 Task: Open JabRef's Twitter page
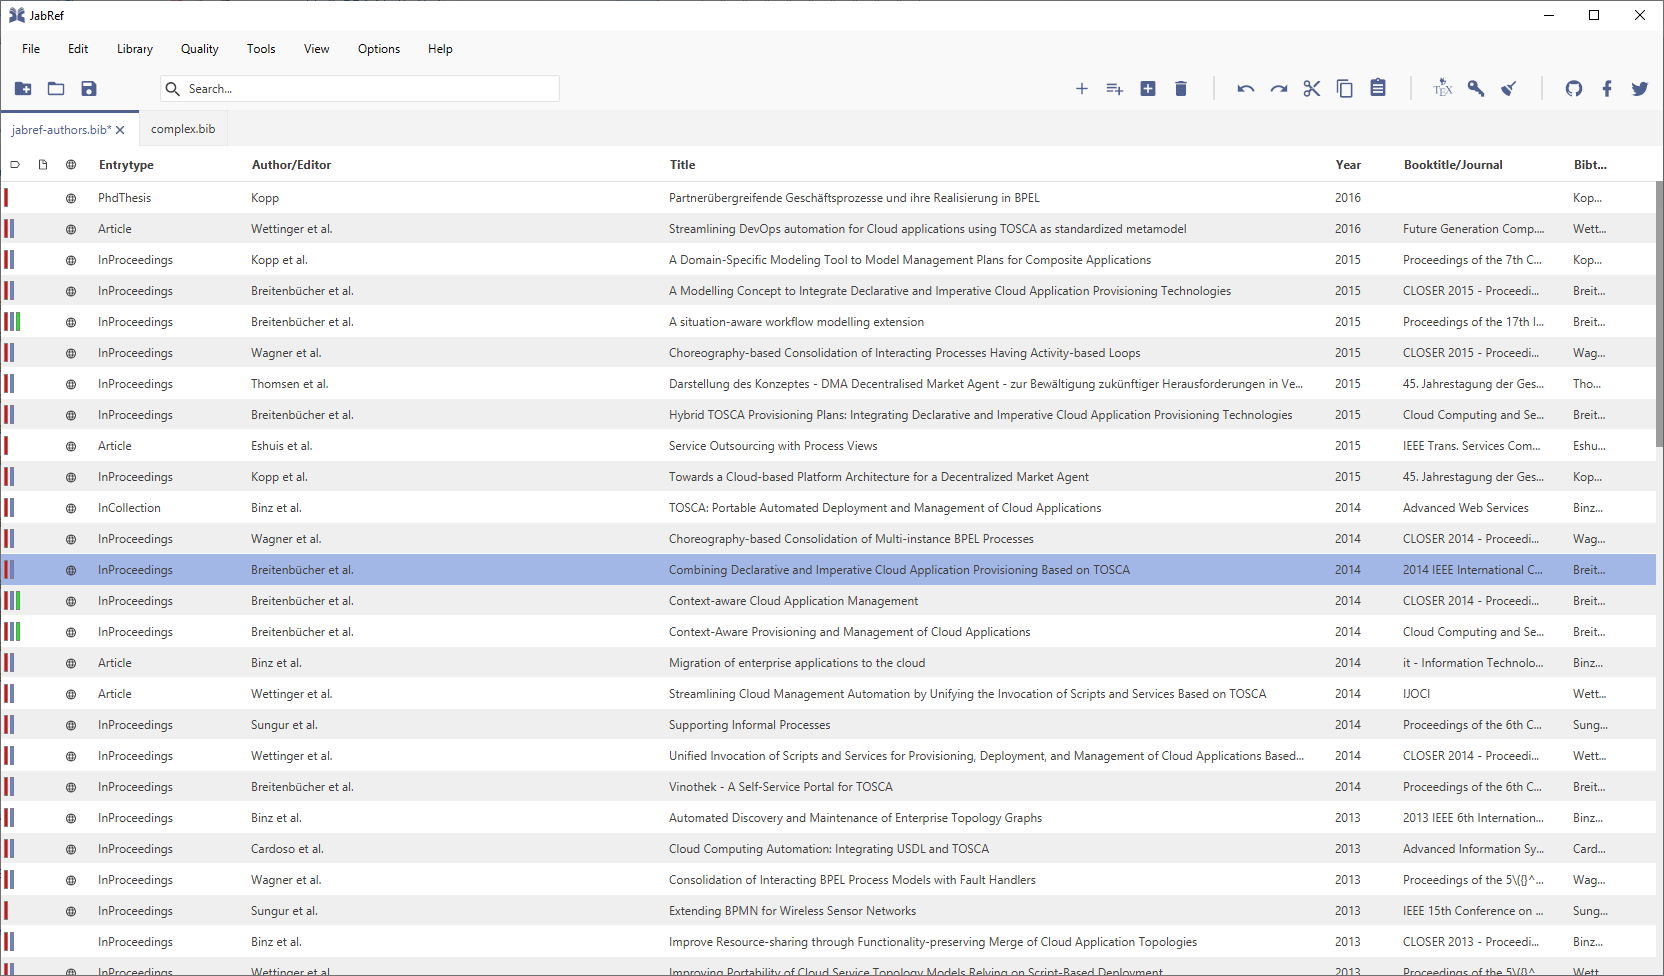(x=1640, y=89)
